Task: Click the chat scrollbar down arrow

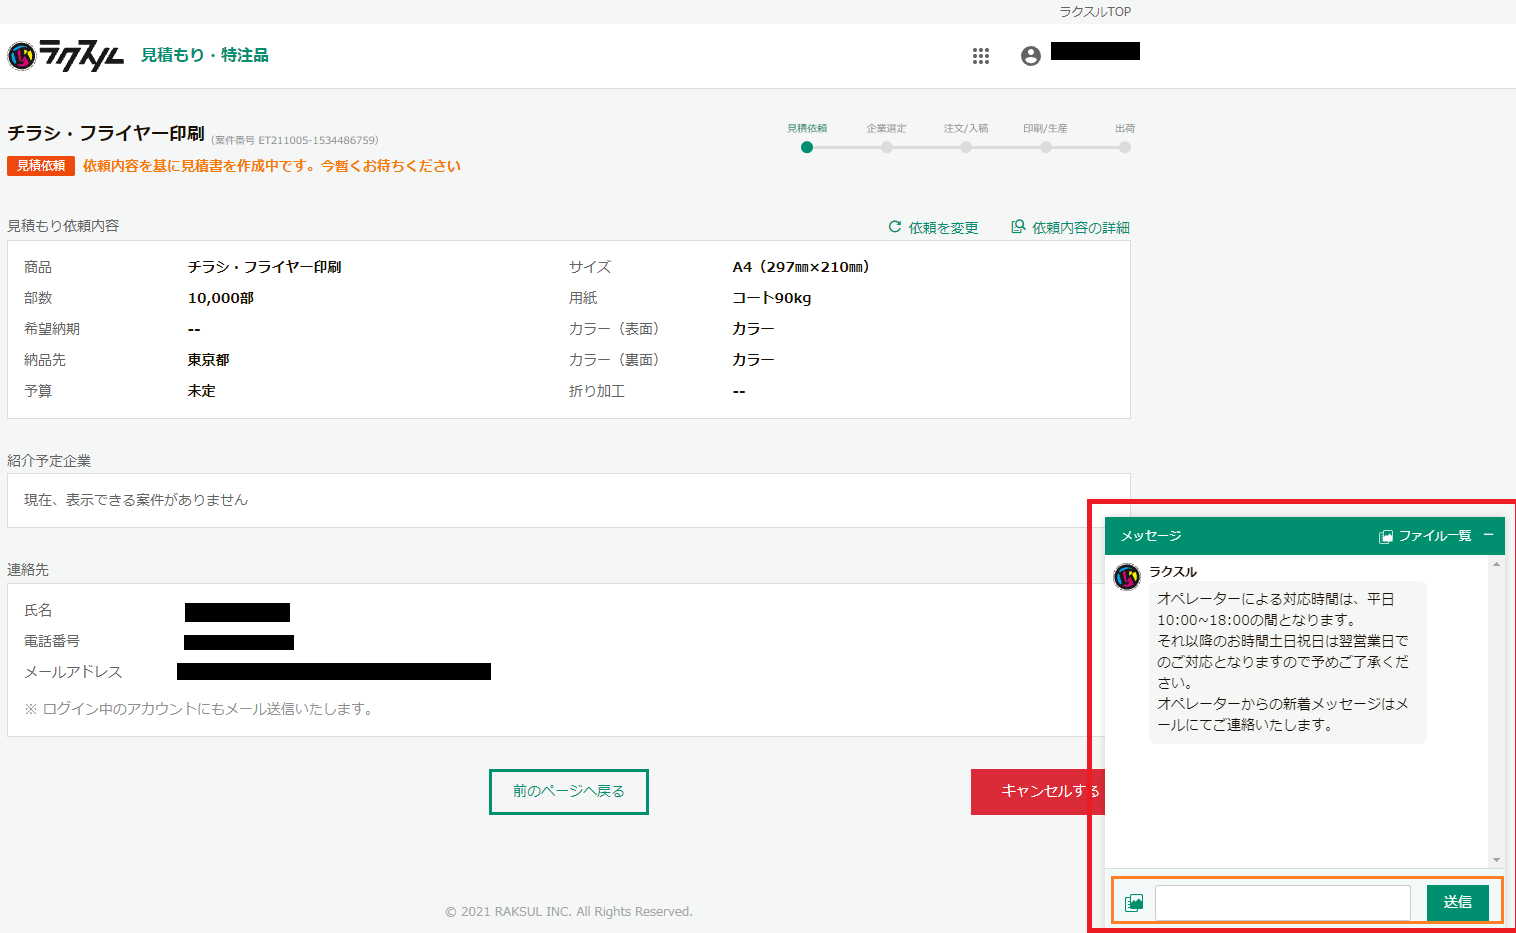Action: pyautogui.click(x=1496, y=860)
